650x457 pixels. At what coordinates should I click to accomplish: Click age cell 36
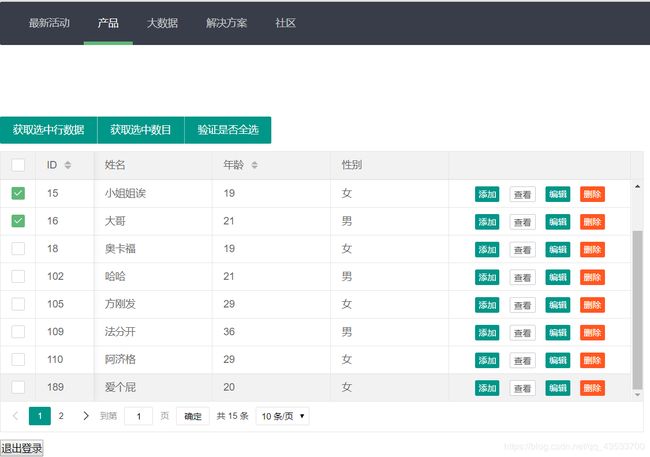[229, 332]
